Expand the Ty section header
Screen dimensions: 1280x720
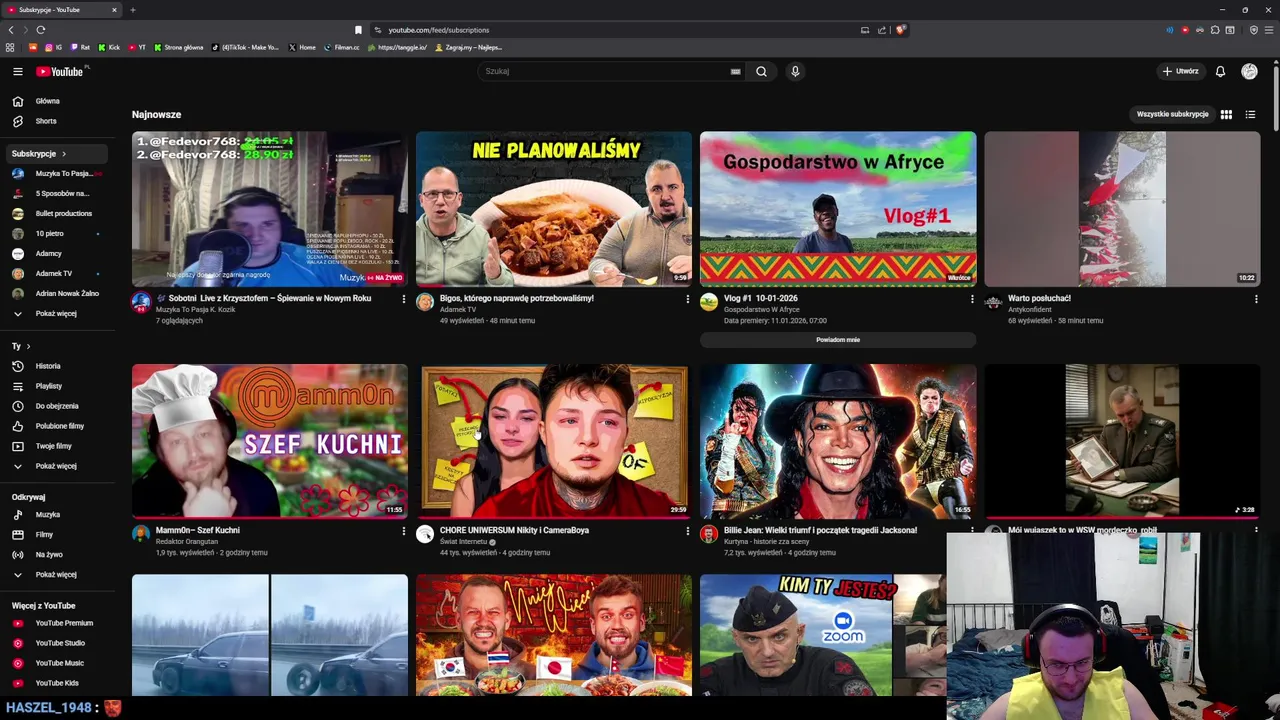[x=21, y=346]
